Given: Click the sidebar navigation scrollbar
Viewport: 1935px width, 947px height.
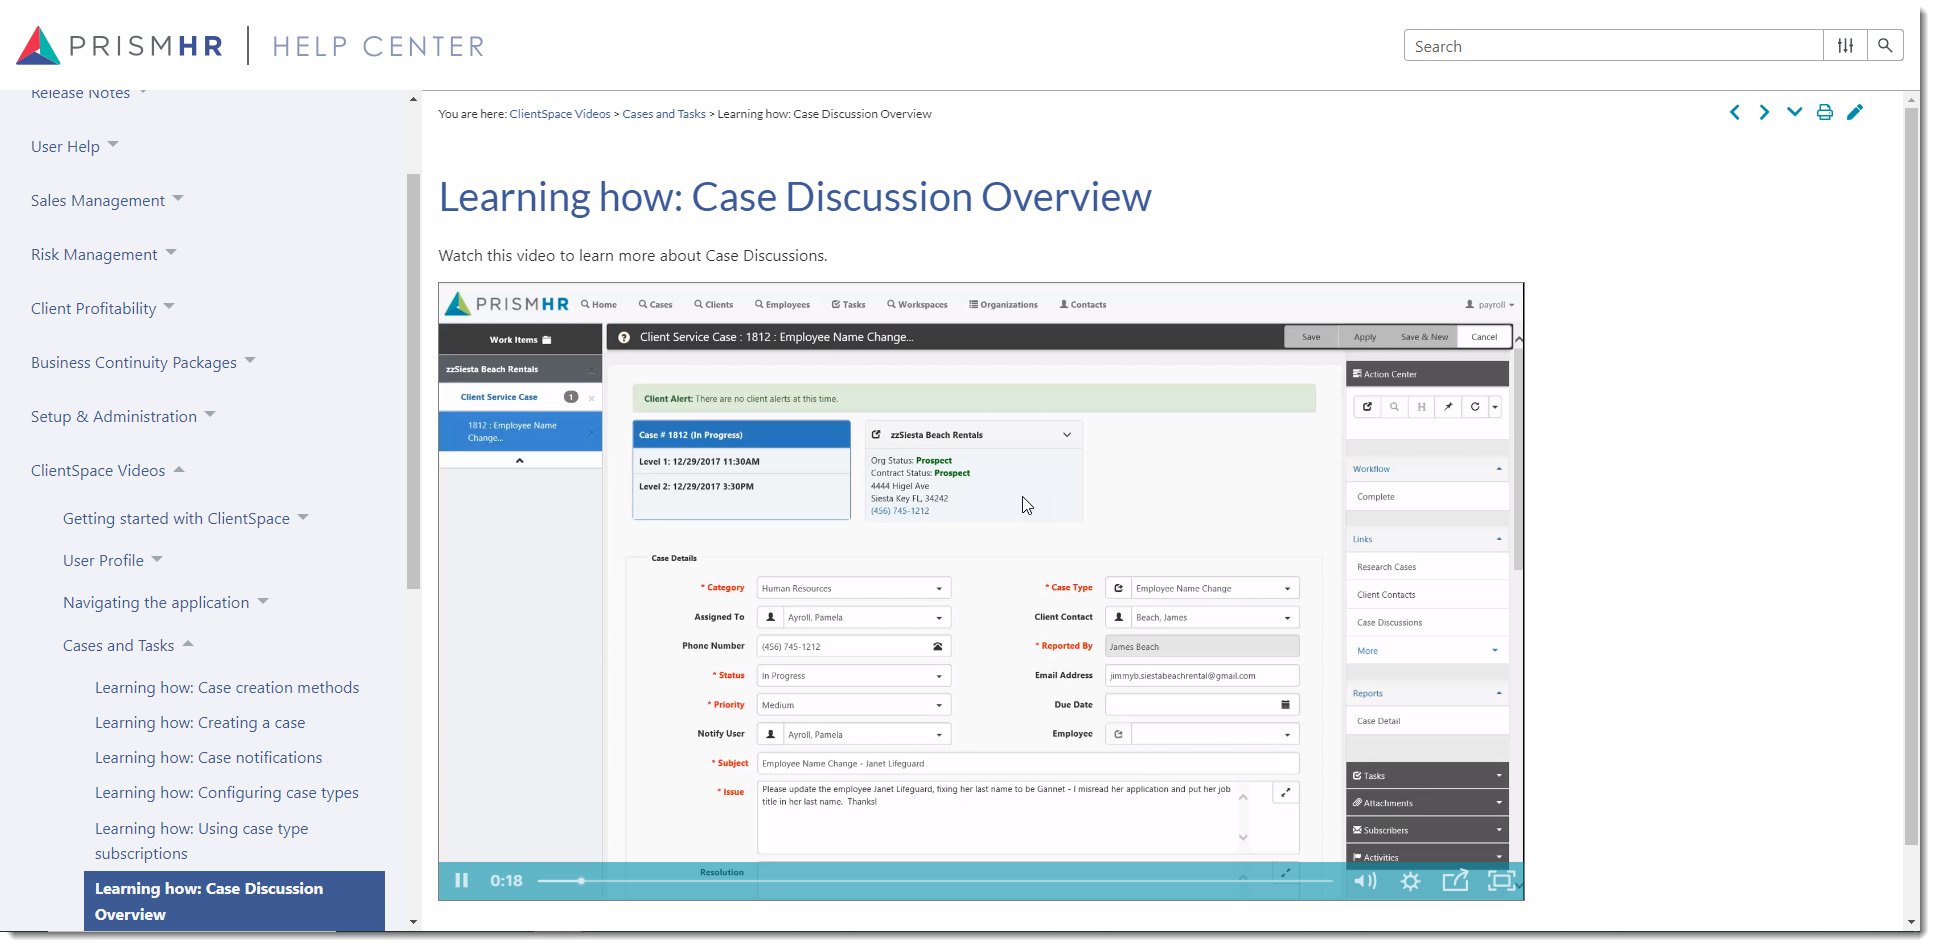Looking at the screenshot, I should tap(413, 381).
